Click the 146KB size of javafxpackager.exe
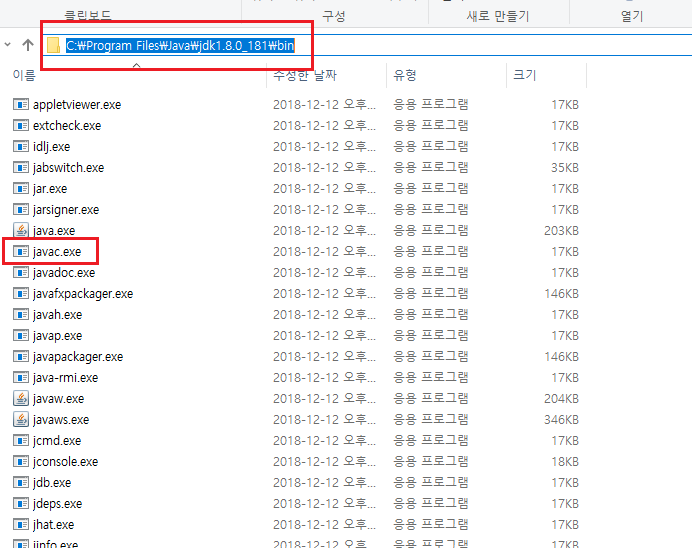The height and width of the screenshot is (548, 692). pos(561,294)
